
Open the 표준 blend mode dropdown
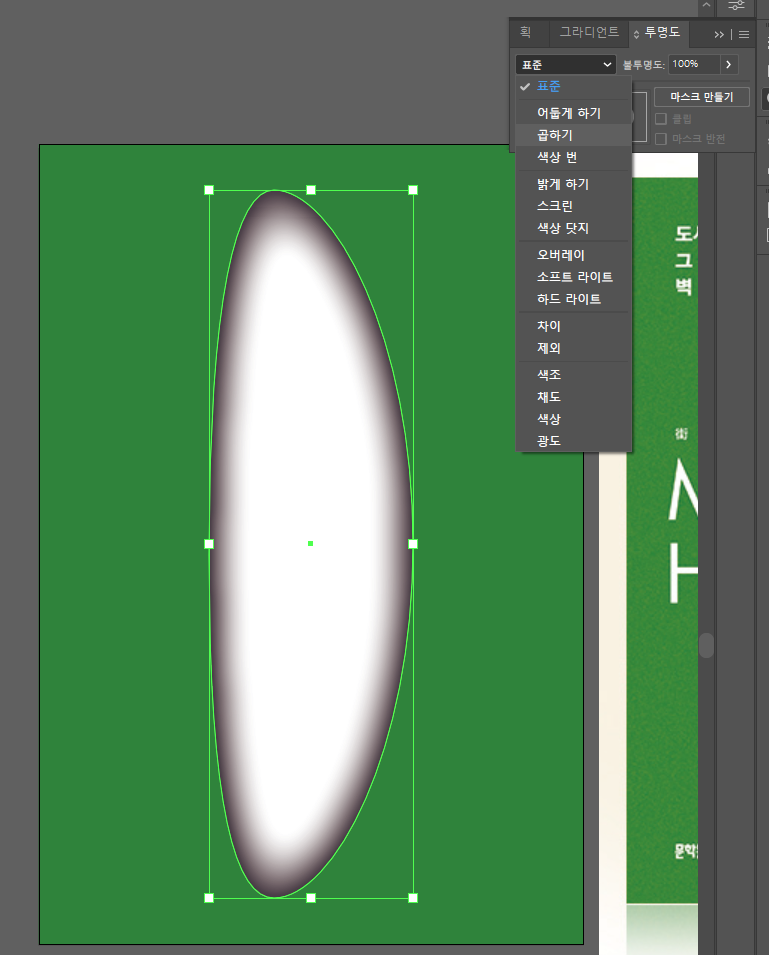tap(566, 65)
